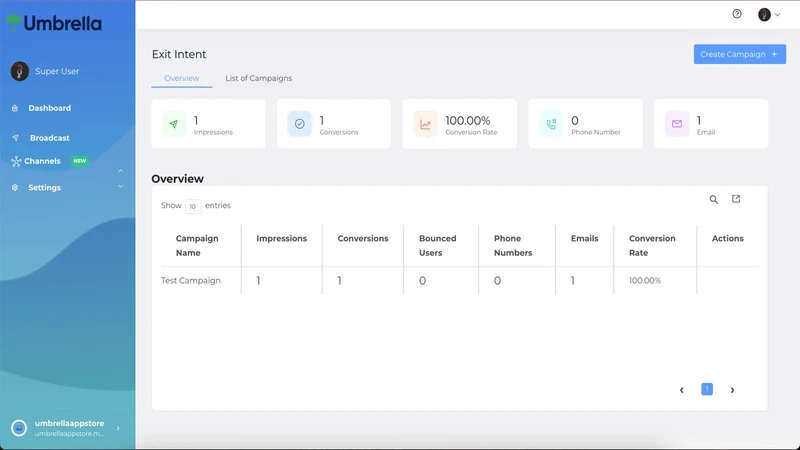Open the search icon in Overview table
This screenshot has height=450, width=800.
[714, 199]
